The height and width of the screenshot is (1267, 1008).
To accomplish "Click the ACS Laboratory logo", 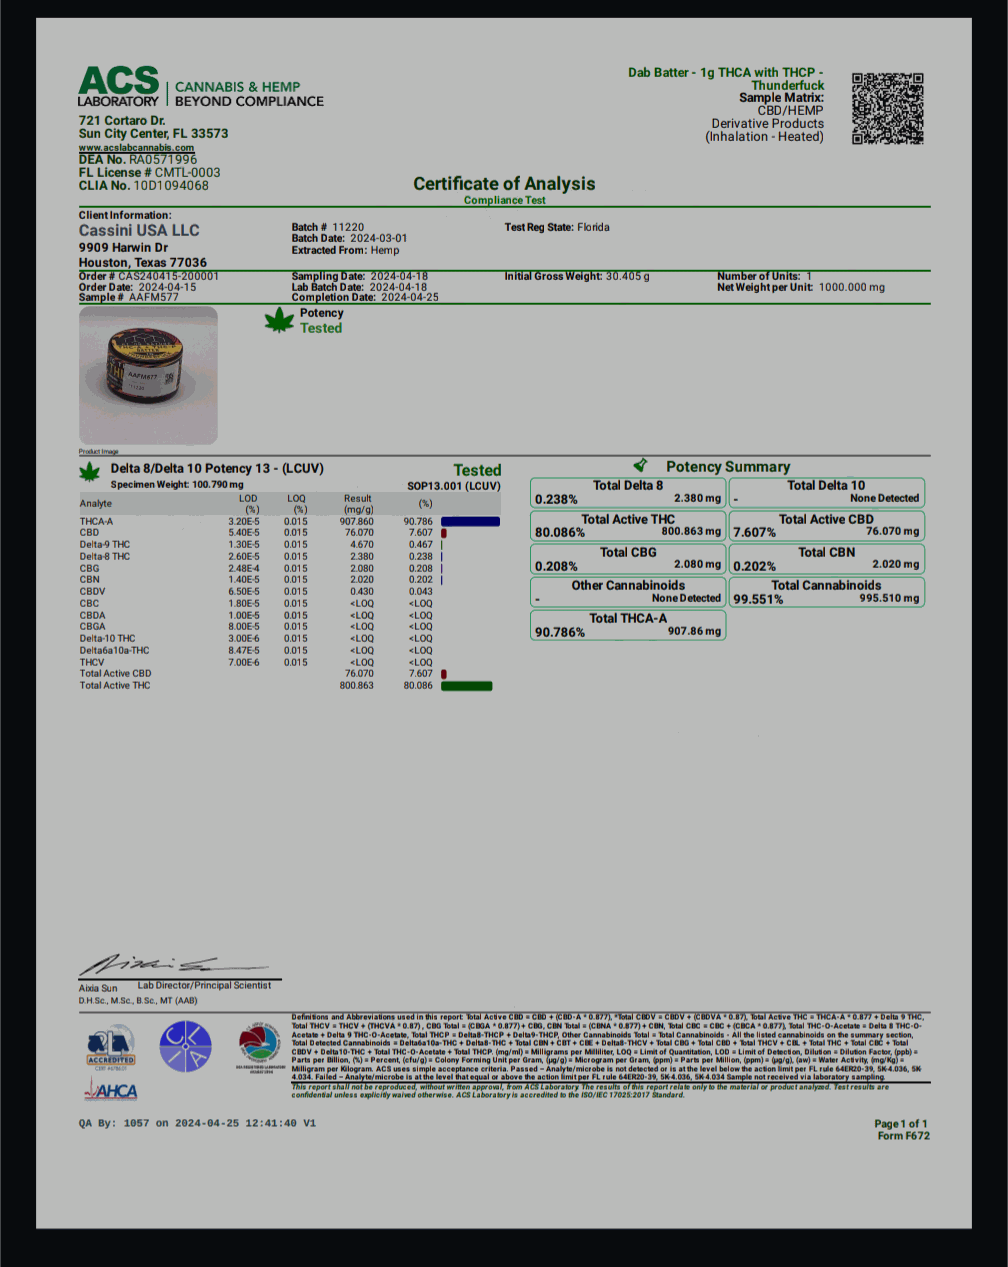I will coord(200,87).
